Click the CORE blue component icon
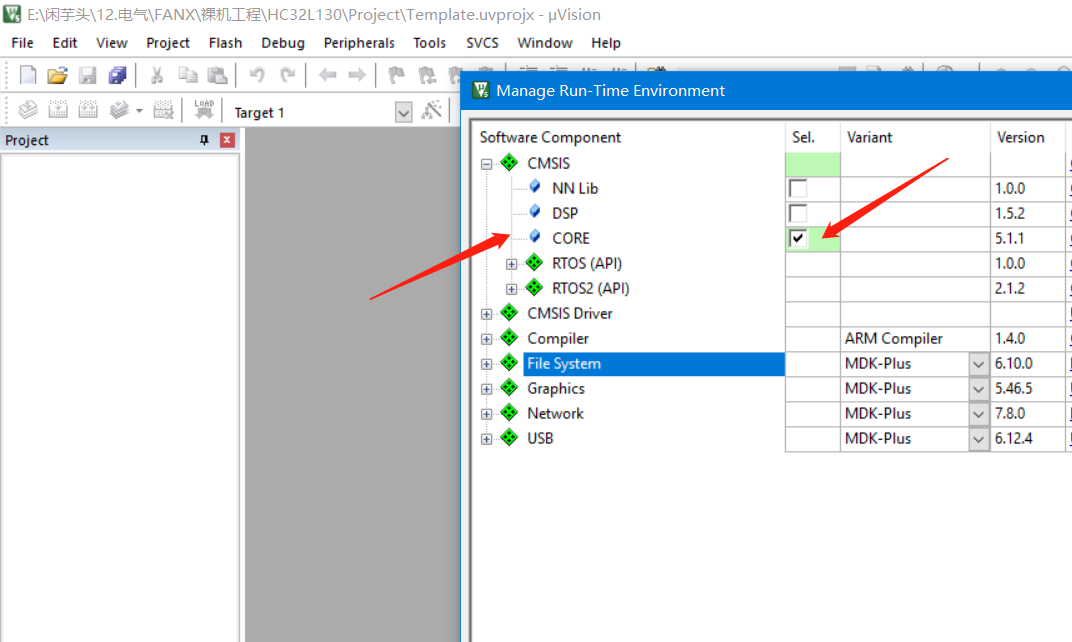 pos(535,237)
